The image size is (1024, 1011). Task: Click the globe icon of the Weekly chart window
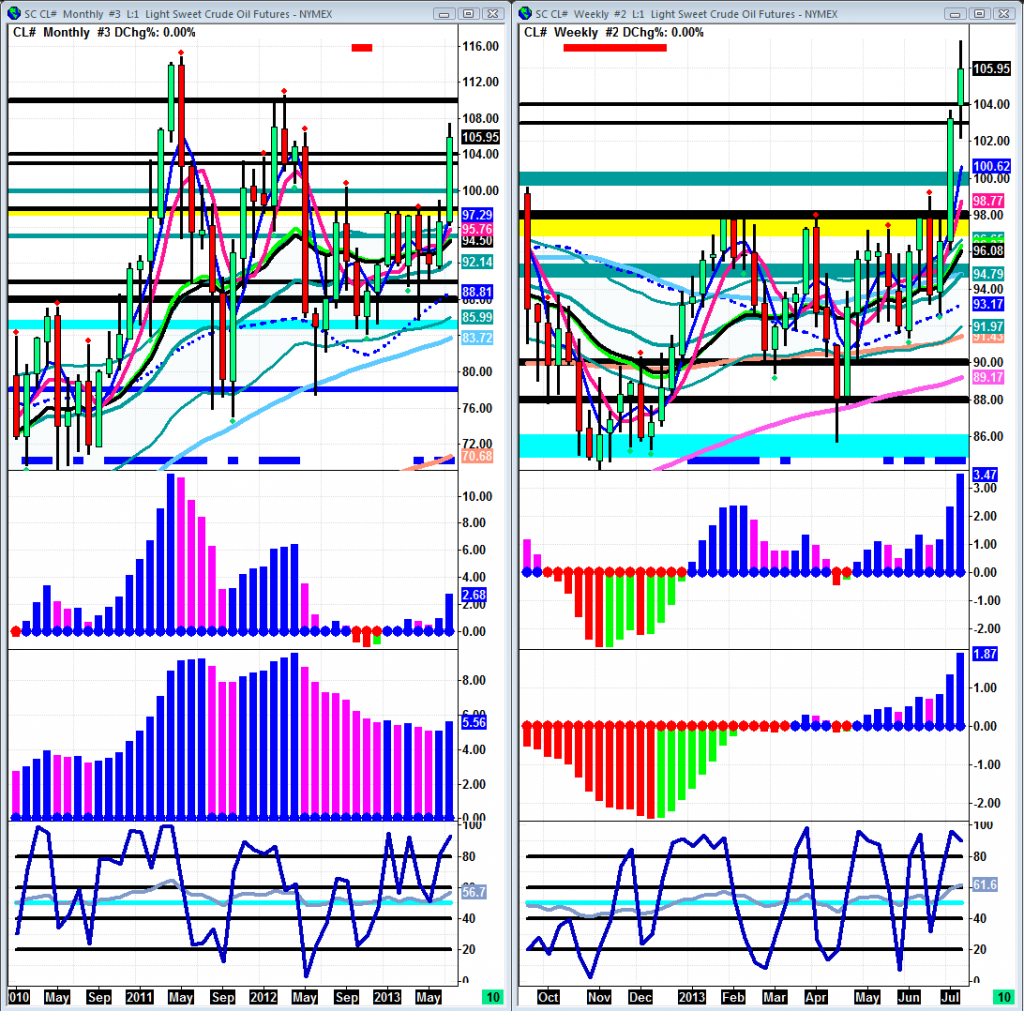(528, 12)
